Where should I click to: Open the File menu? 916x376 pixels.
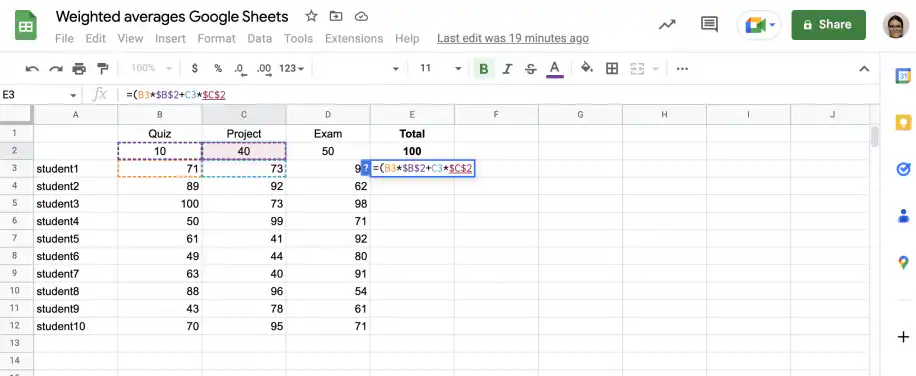64,39
